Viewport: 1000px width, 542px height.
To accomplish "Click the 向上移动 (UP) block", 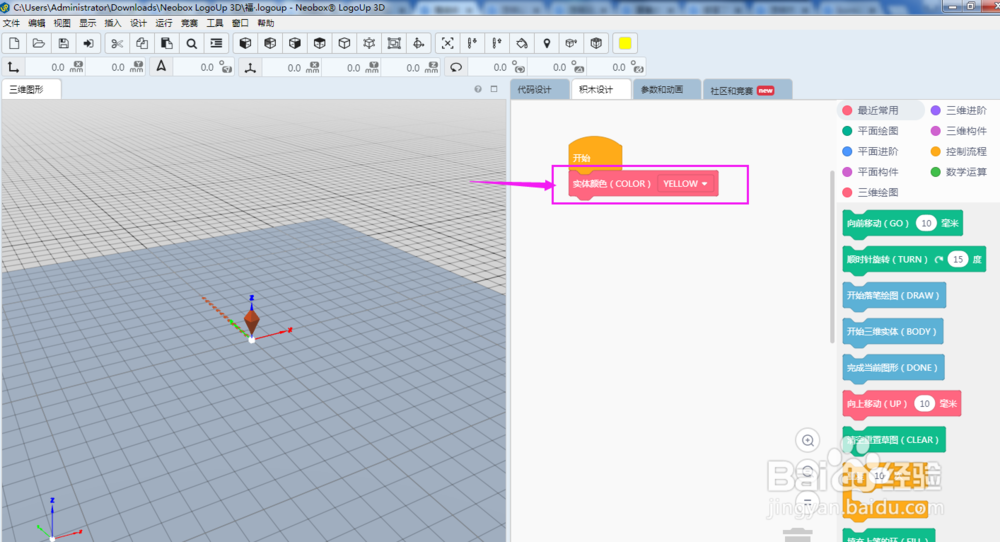I will pos(902,404).
